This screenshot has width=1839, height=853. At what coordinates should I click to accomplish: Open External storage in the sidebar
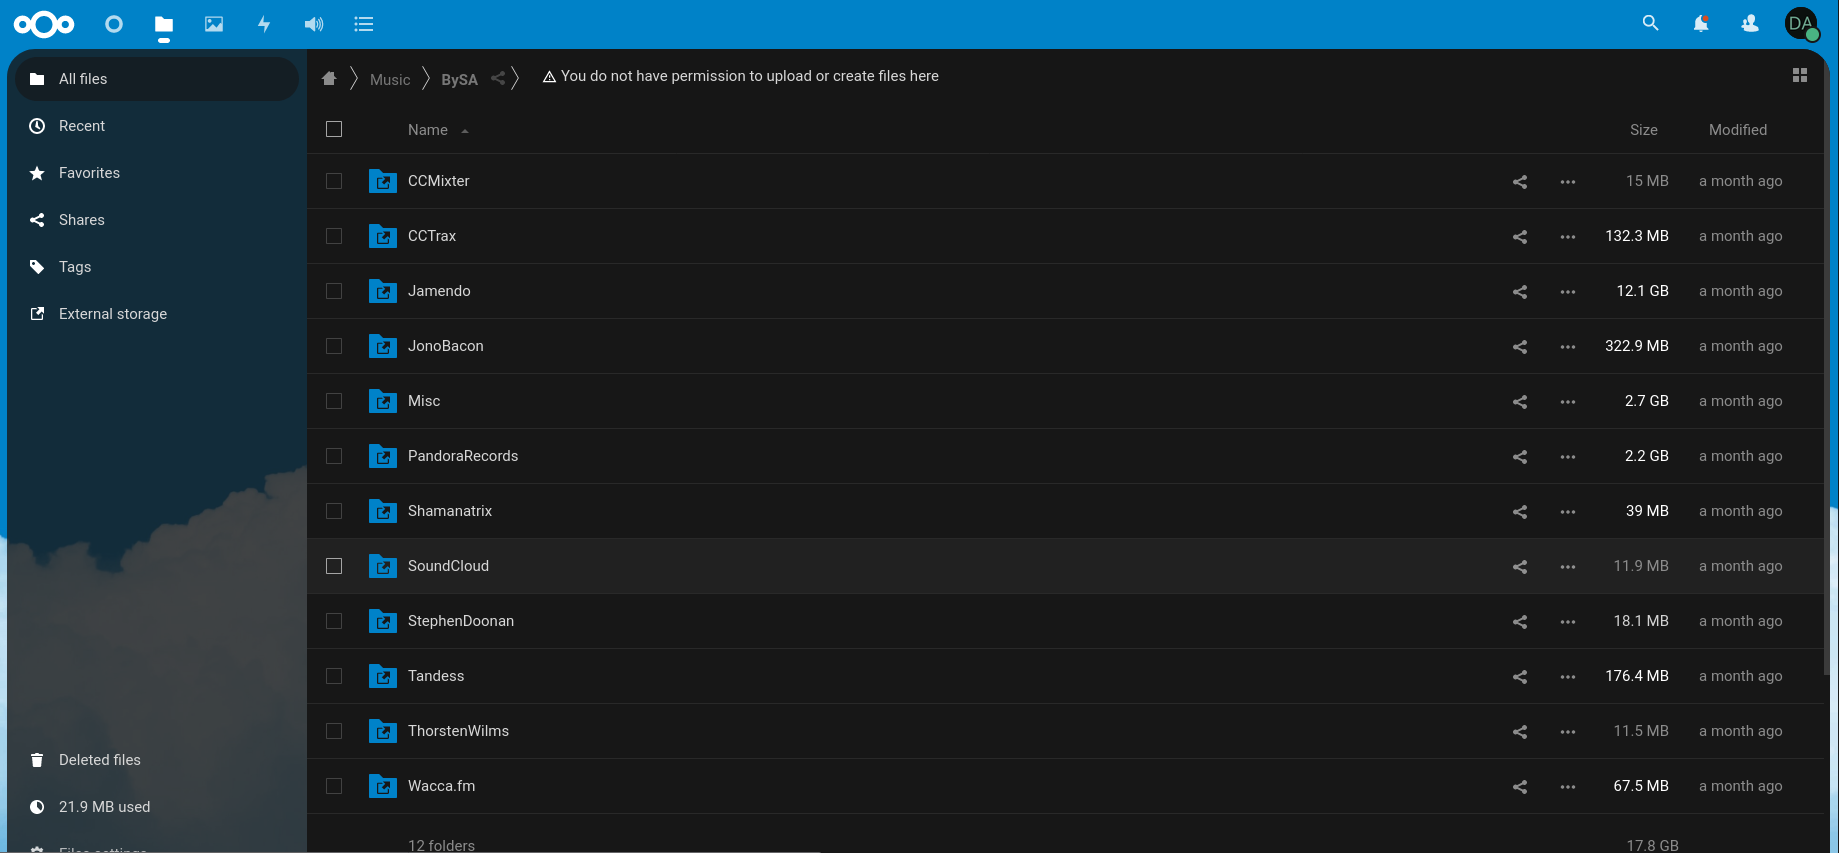coord(112,314)
